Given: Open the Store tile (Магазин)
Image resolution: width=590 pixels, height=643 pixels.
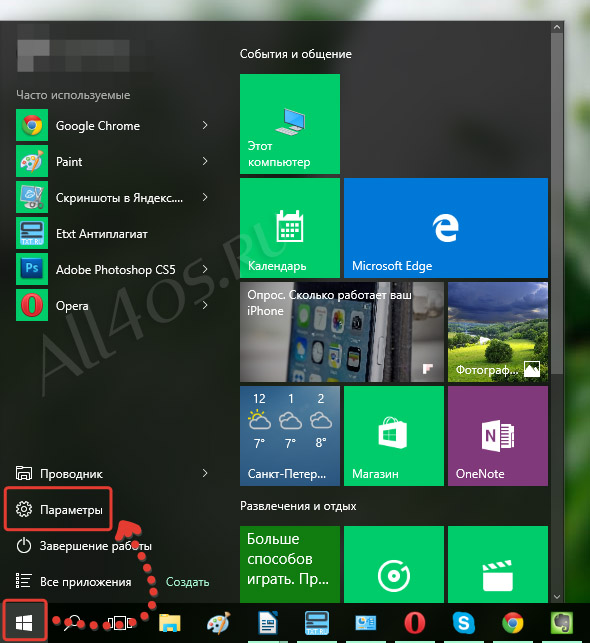Looking at the screenshot, I should coord(394,436).
